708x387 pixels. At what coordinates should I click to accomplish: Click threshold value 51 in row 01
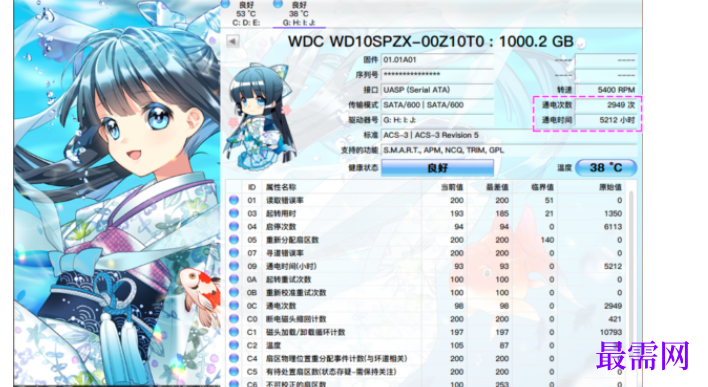(x=549, y=200)
